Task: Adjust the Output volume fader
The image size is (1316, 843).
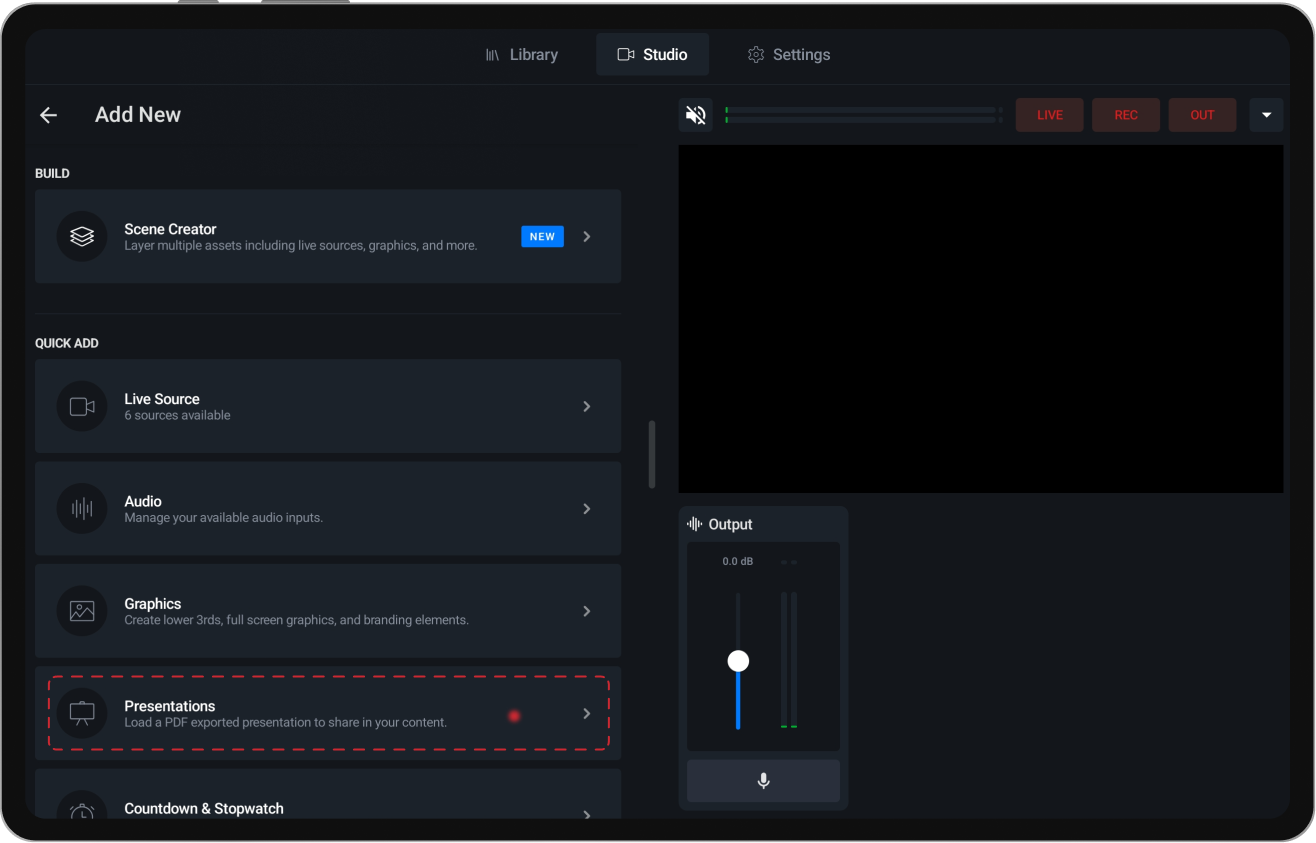Action: (x=738, y=660)
